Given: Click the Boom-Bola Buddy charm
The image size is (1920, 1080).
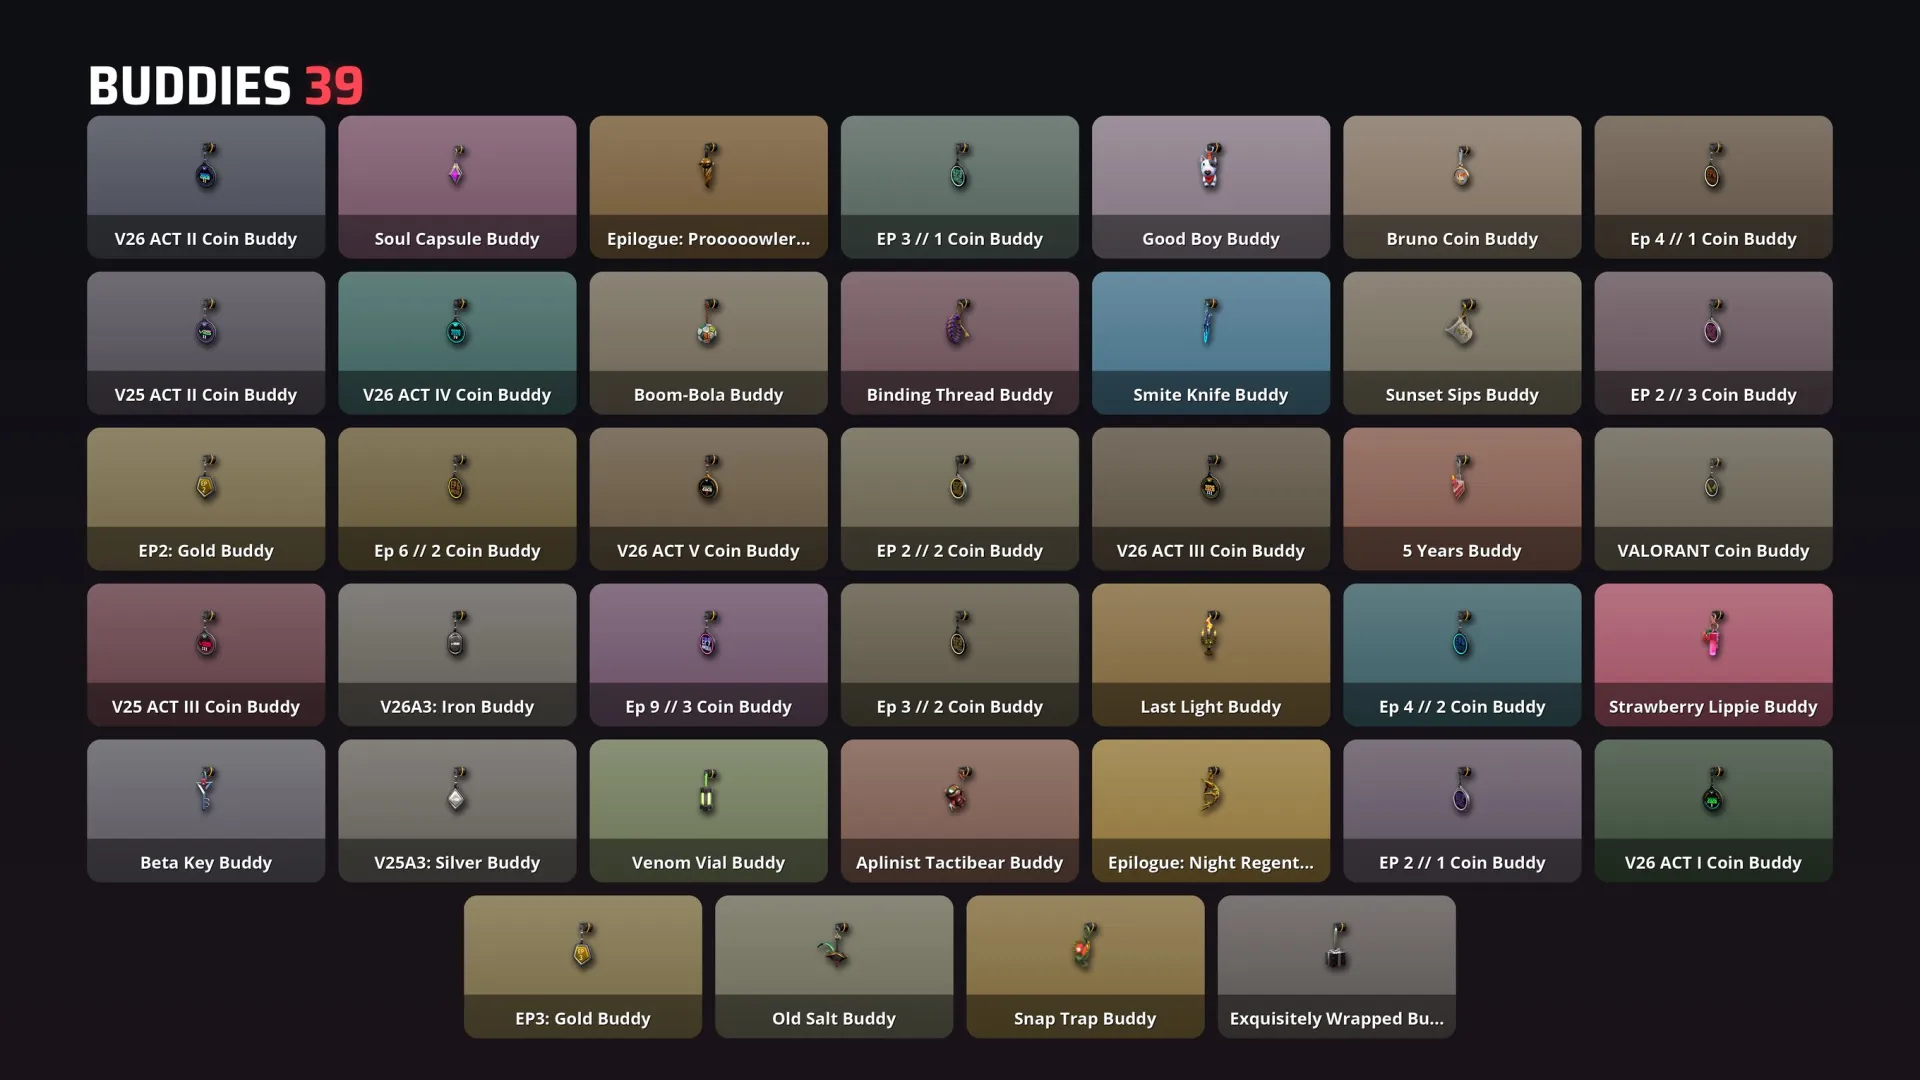Looking at the screenshot, I should (x=708, y=322).
